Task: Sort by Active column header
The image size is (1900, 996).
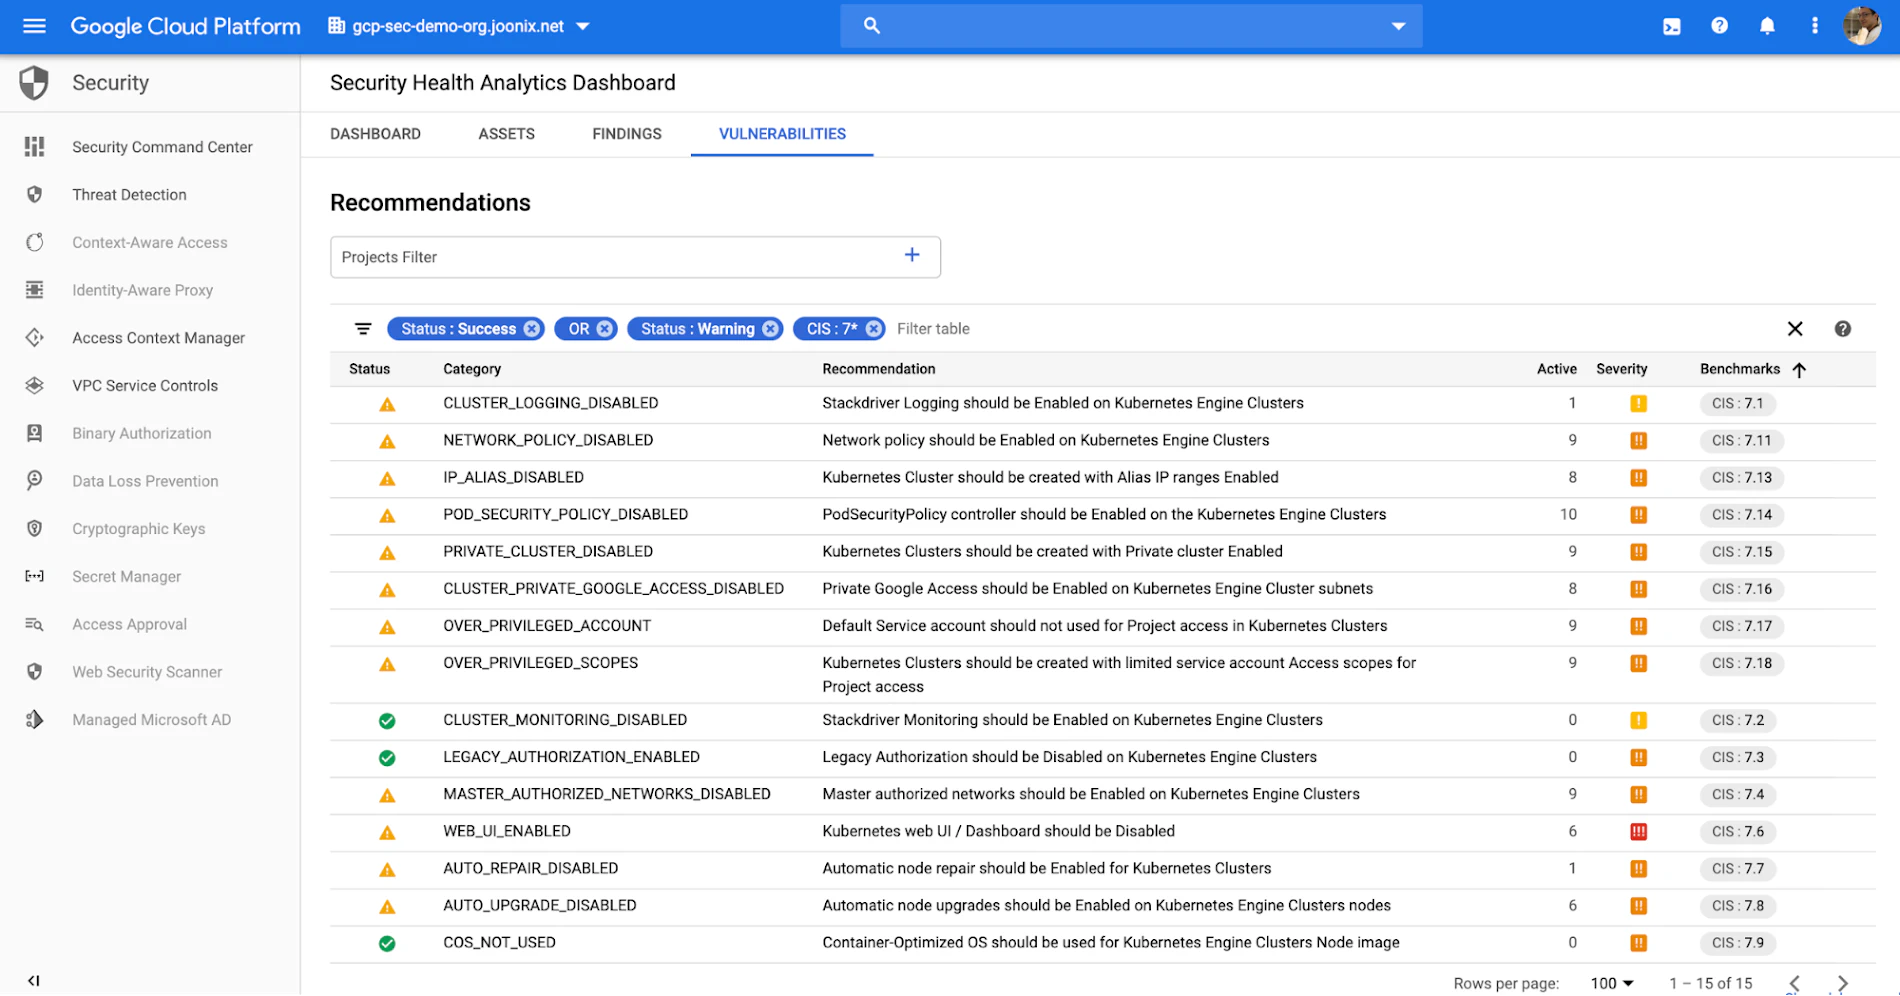Action: [1557, 369]
